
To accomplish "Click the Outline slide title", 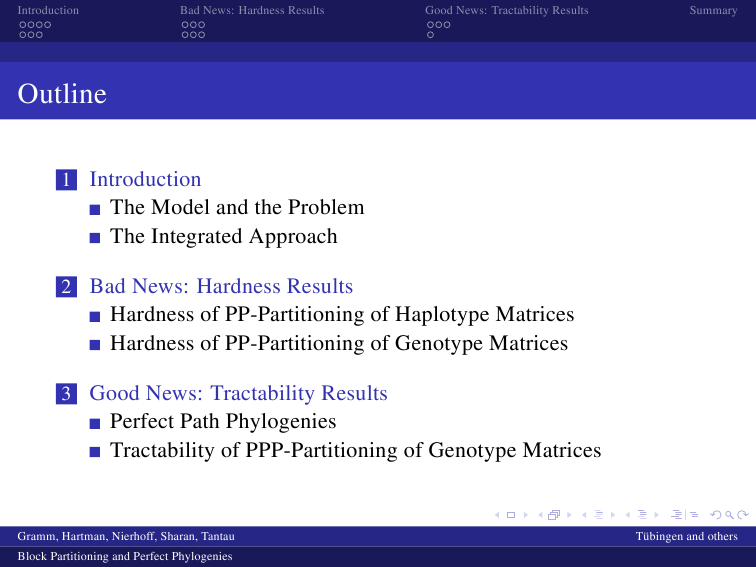I will coord(62,94).
